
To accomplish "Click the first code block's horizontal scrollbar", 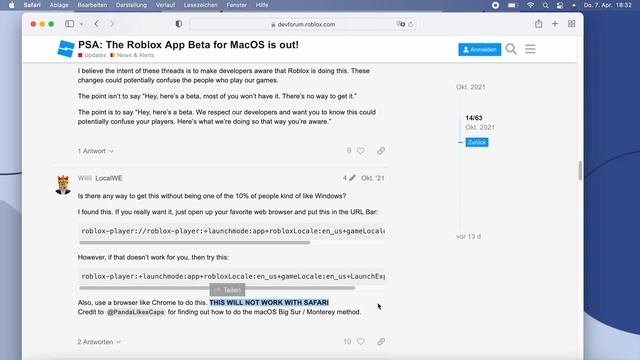I will click(195, 242).
